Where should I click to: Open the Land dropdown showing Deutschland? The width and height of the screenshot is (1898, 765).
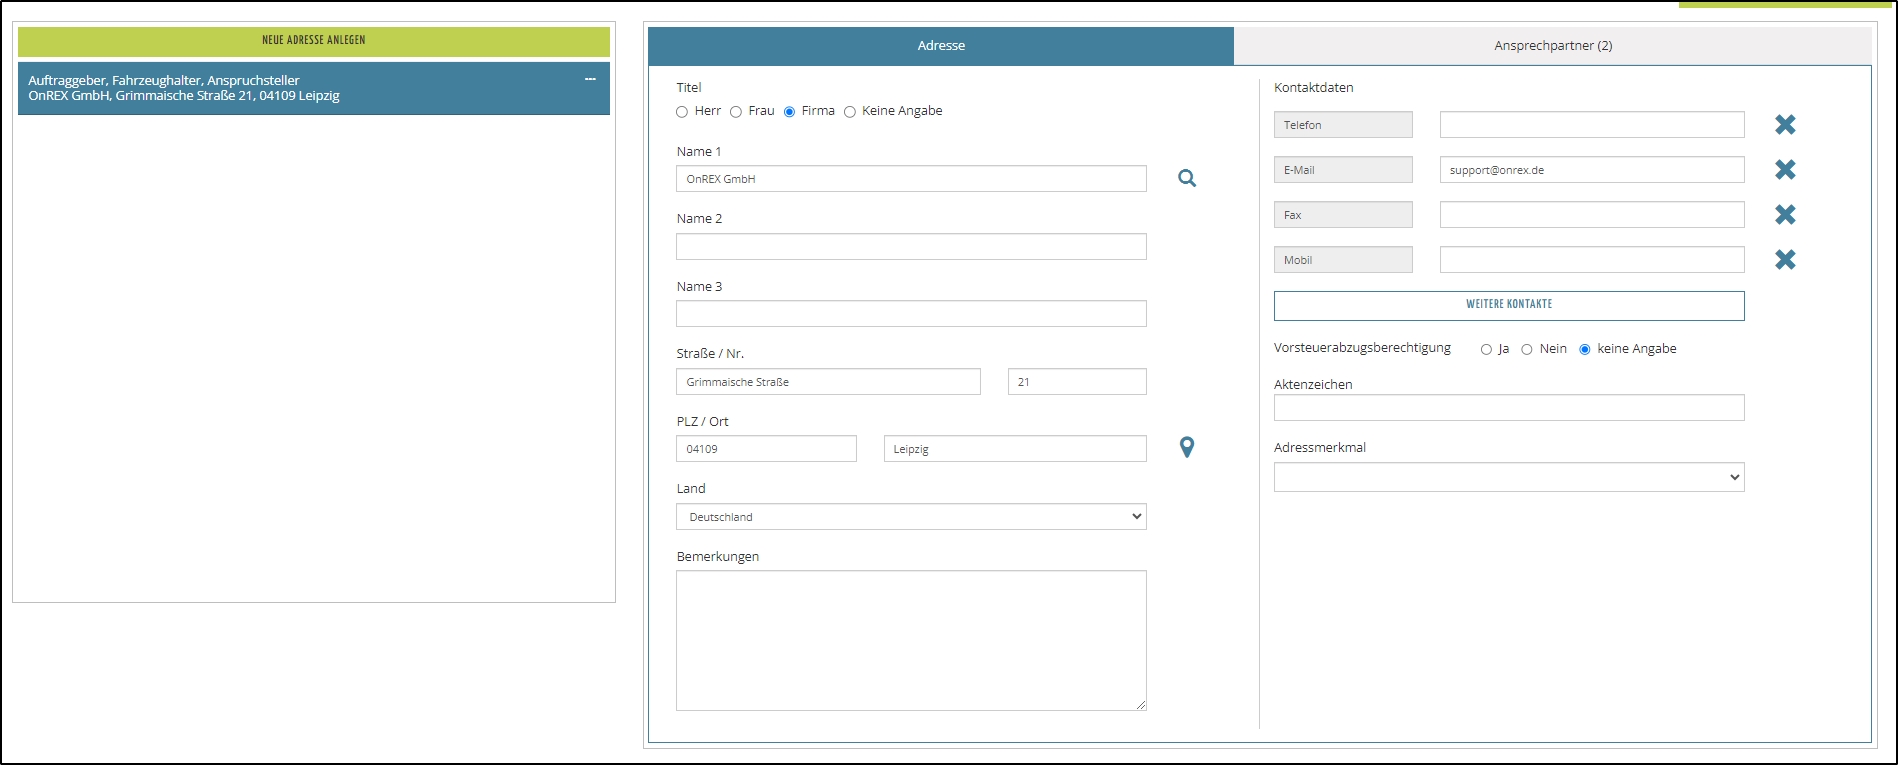910,517
